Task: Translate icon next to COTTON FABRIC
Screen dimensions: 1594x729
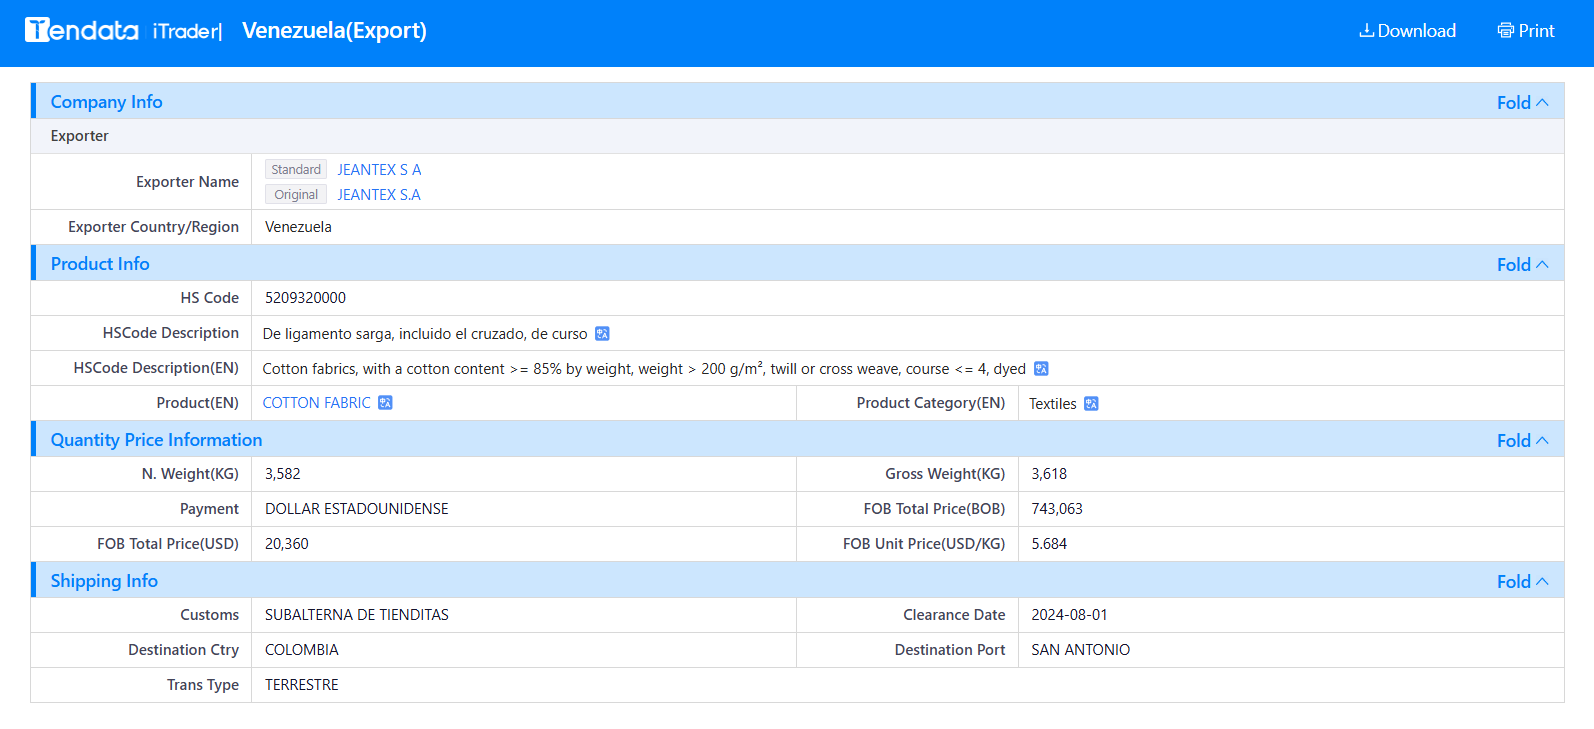Action: (385, 403)
